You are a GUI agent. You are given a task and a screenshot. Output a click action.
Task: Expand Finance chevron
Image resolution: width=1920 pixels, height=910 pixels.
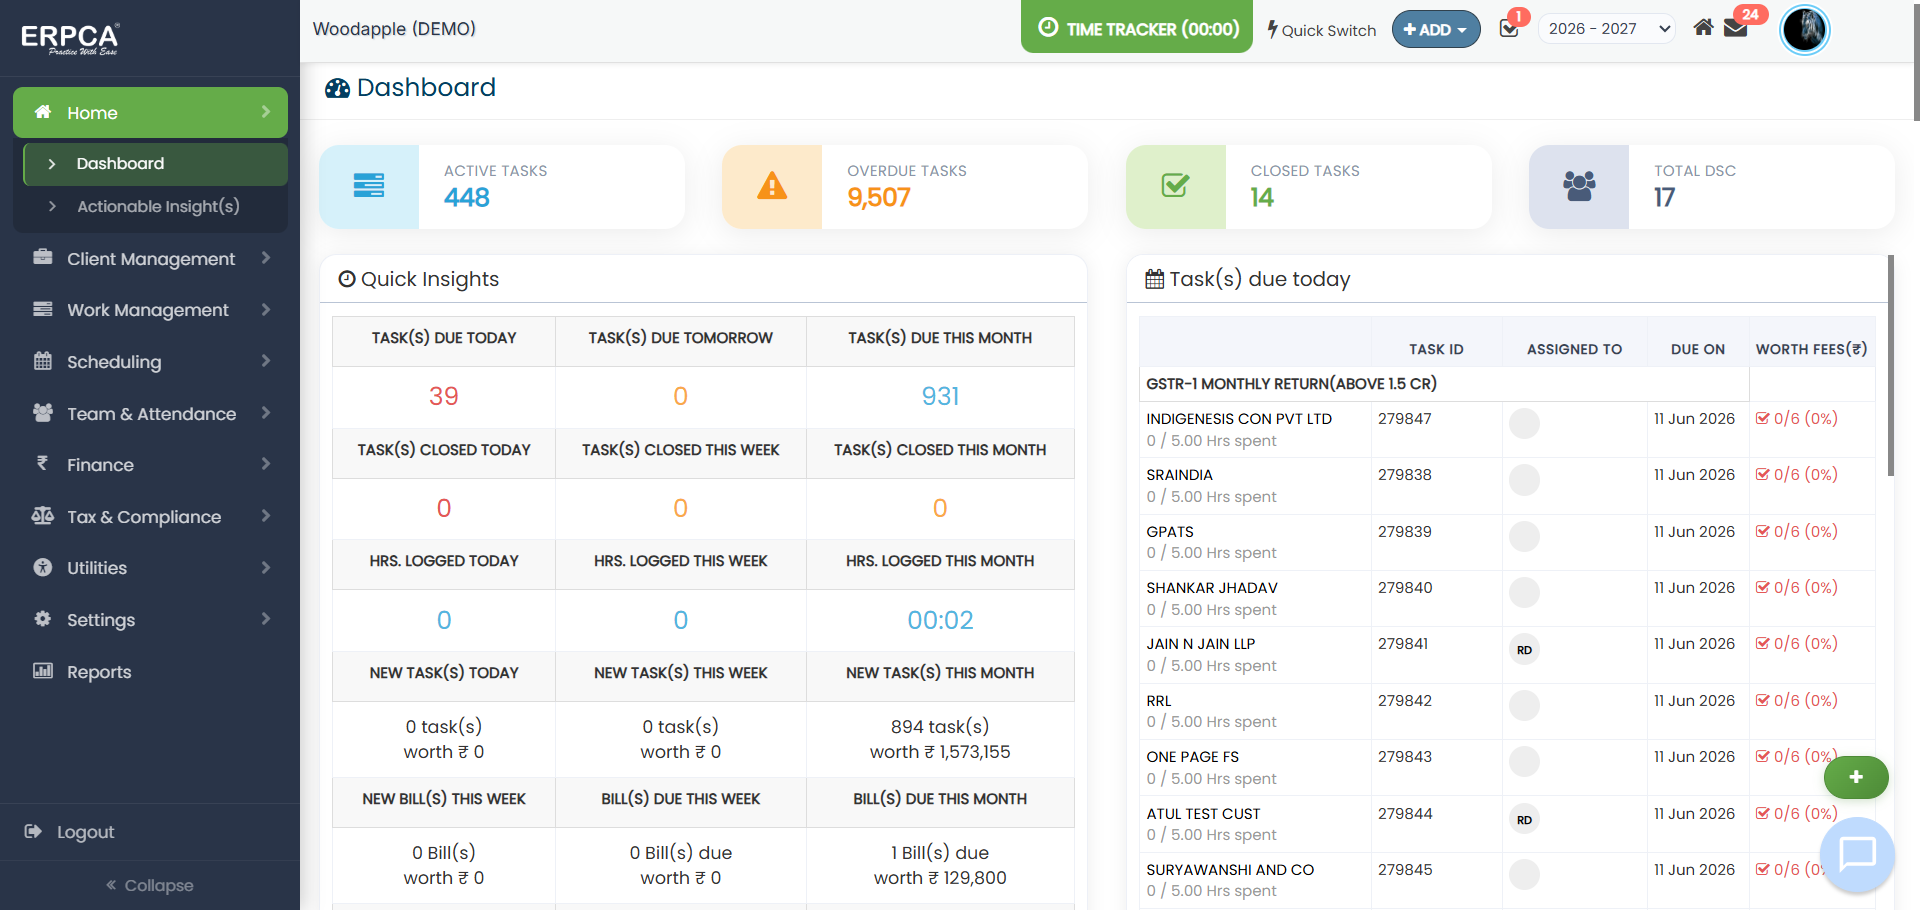[266, 464]
